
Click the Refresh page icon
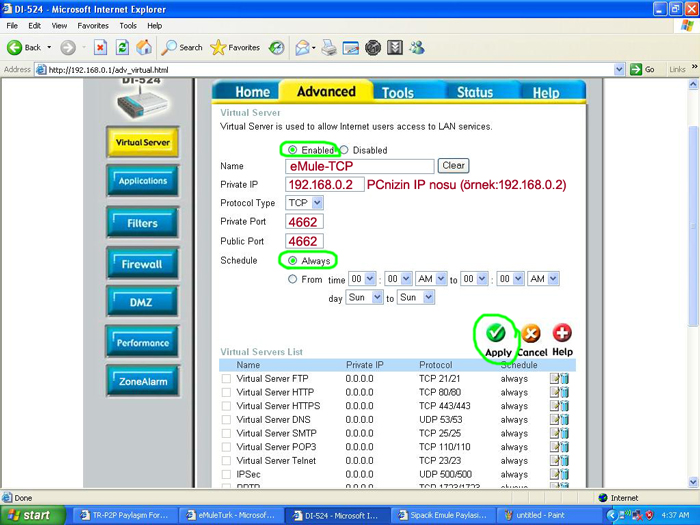[122, 47]
